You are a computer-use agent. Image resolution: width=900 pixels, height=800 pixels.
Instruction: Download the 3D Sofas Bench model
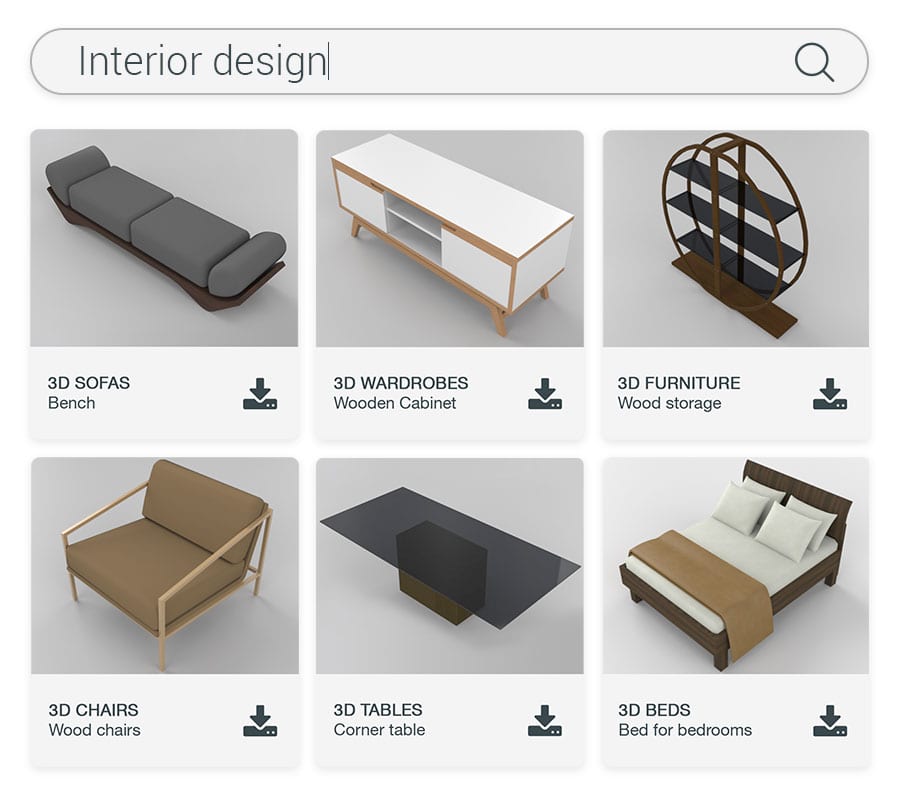[x=260, y=393]
